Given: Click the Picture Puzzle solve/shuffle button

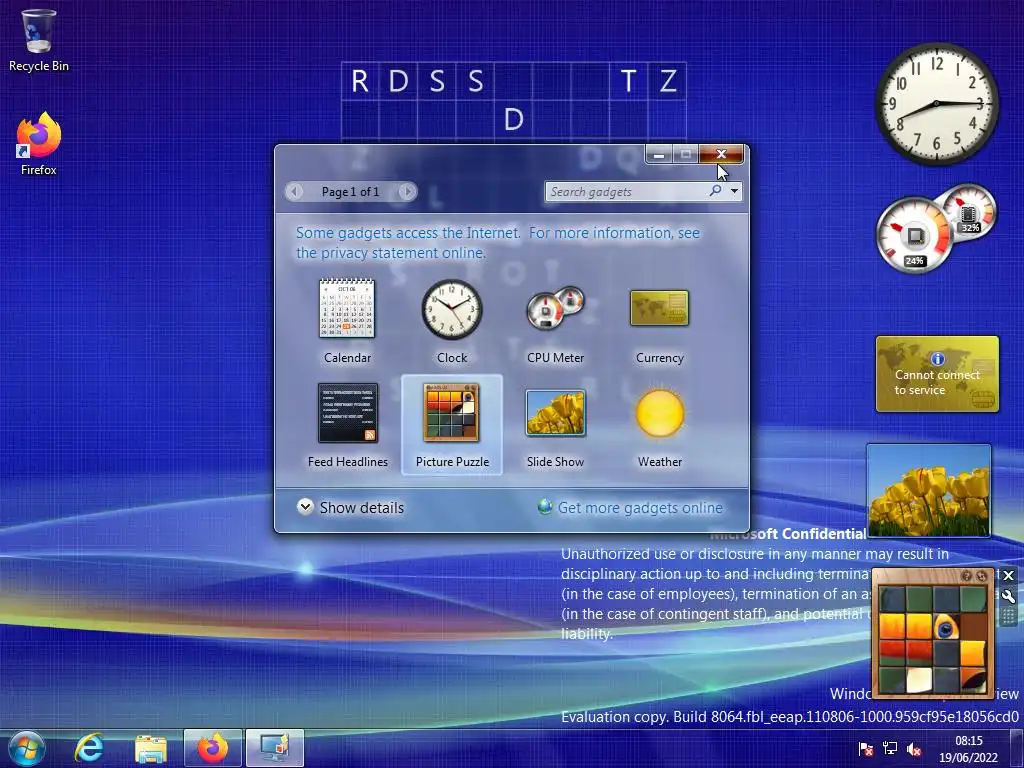Looking at the screenshot, I should pyautogui.click(x=982, y=575).
